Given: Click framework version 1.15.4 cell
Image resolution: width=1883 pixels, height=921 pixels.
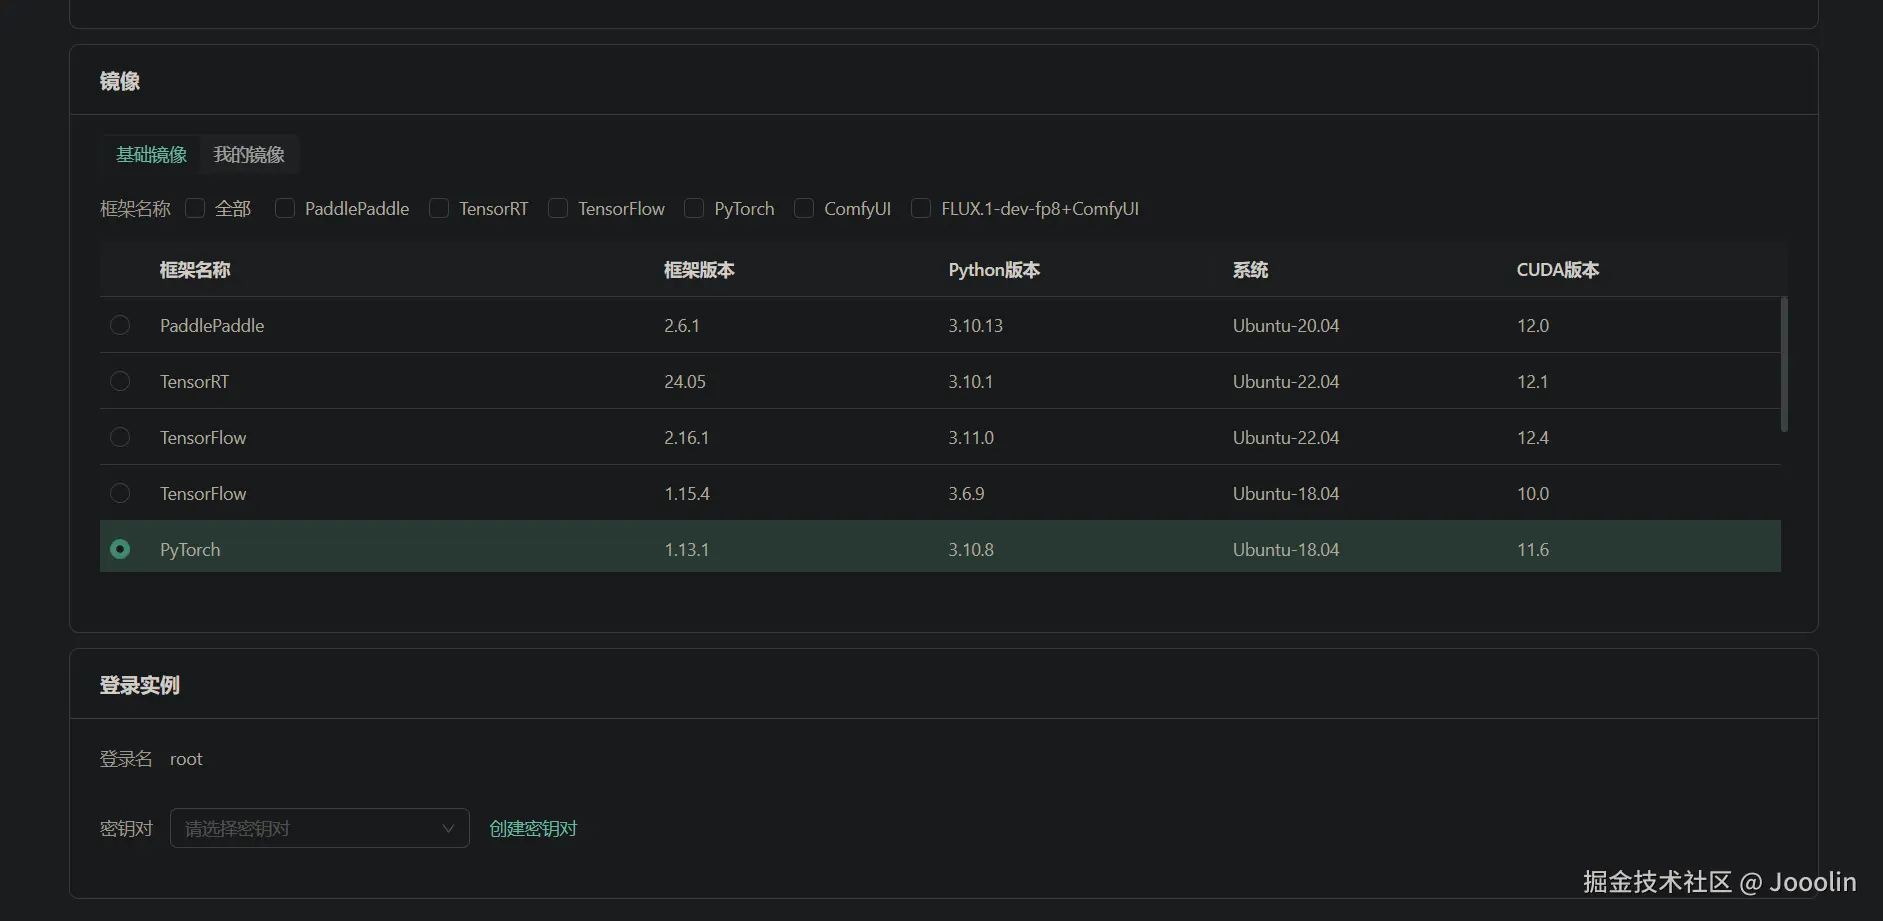Looking at the screenshot, I should (x=687, y=493).
